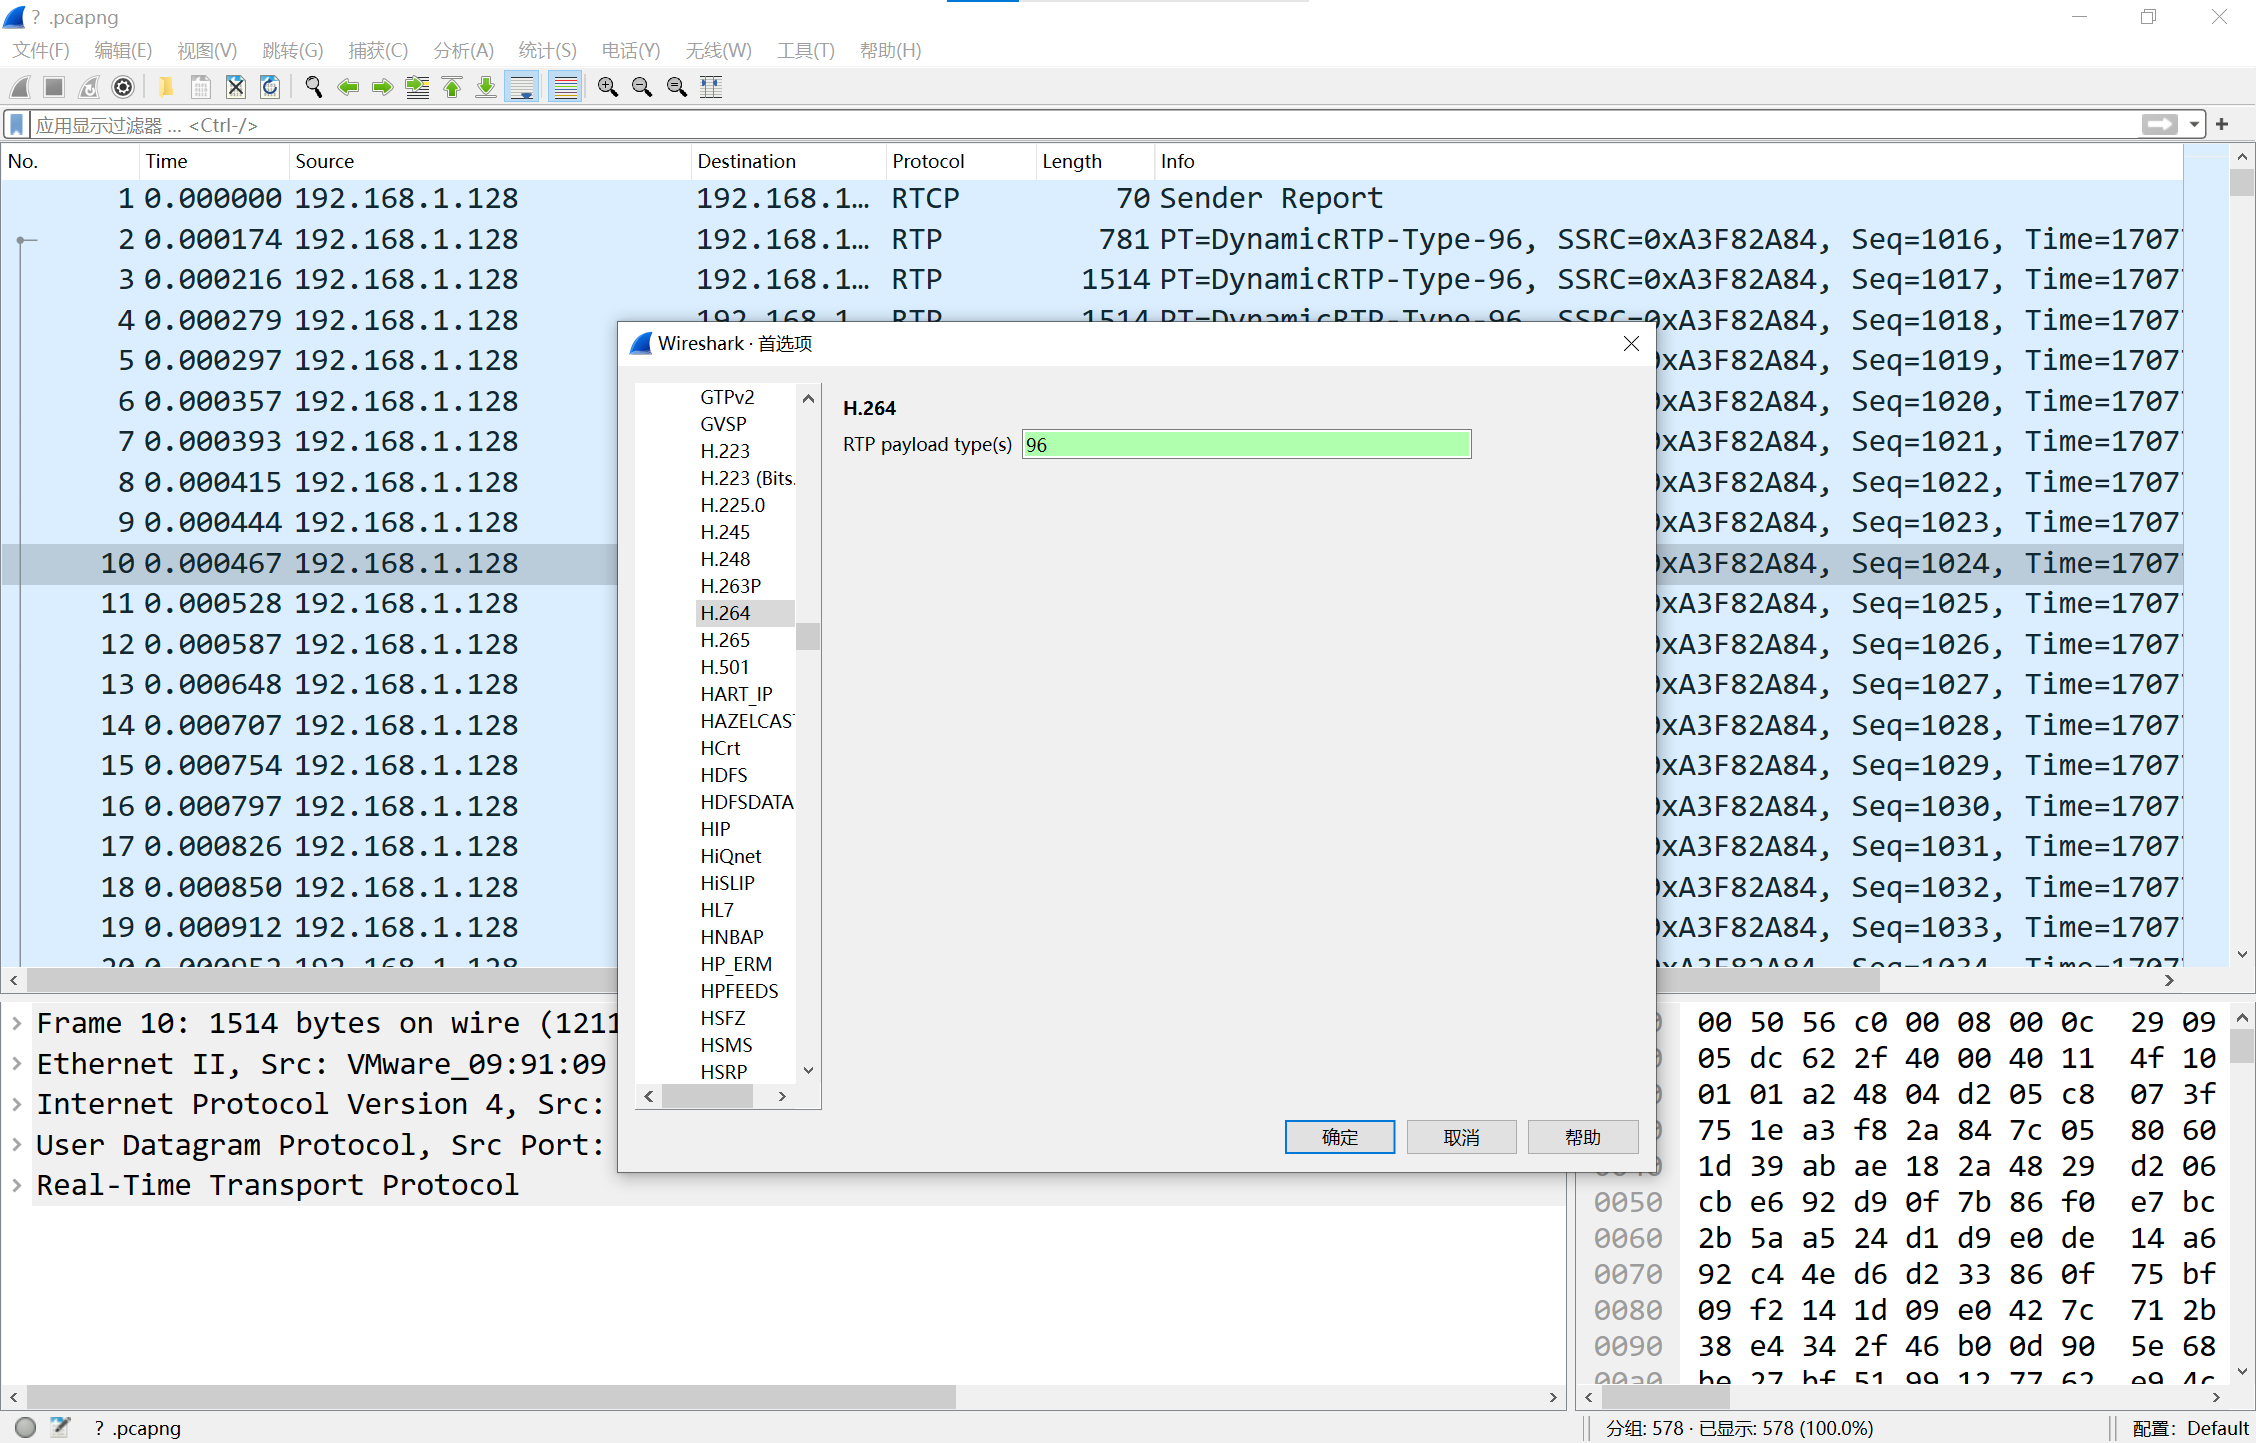
Task: Select HSRP in the protocol list
Action: [724, 1072]
